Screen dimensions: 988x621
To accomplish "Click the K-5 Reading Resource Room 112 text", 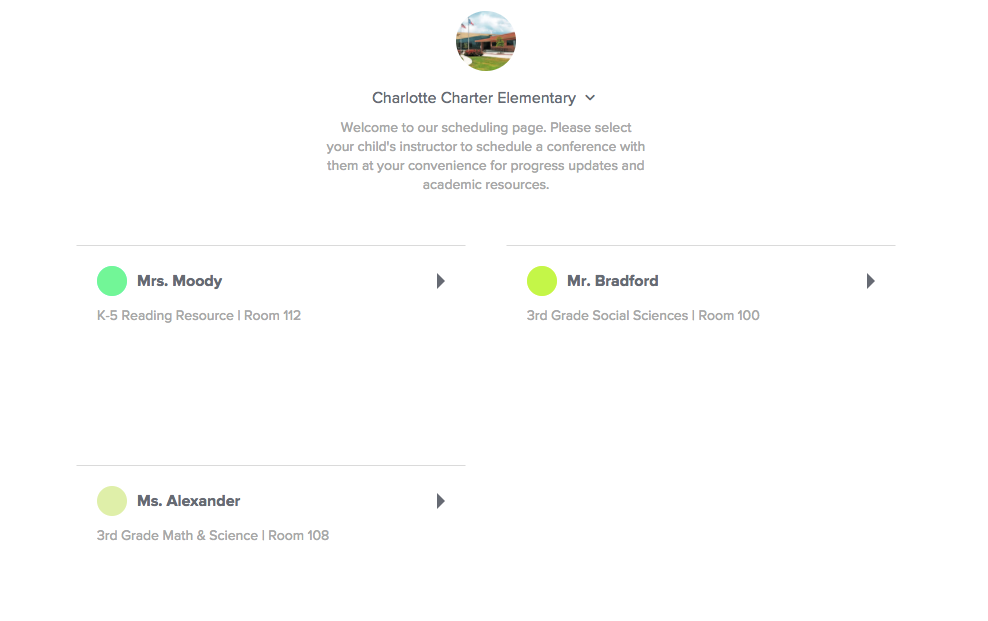I will click(x=197, y=315).
